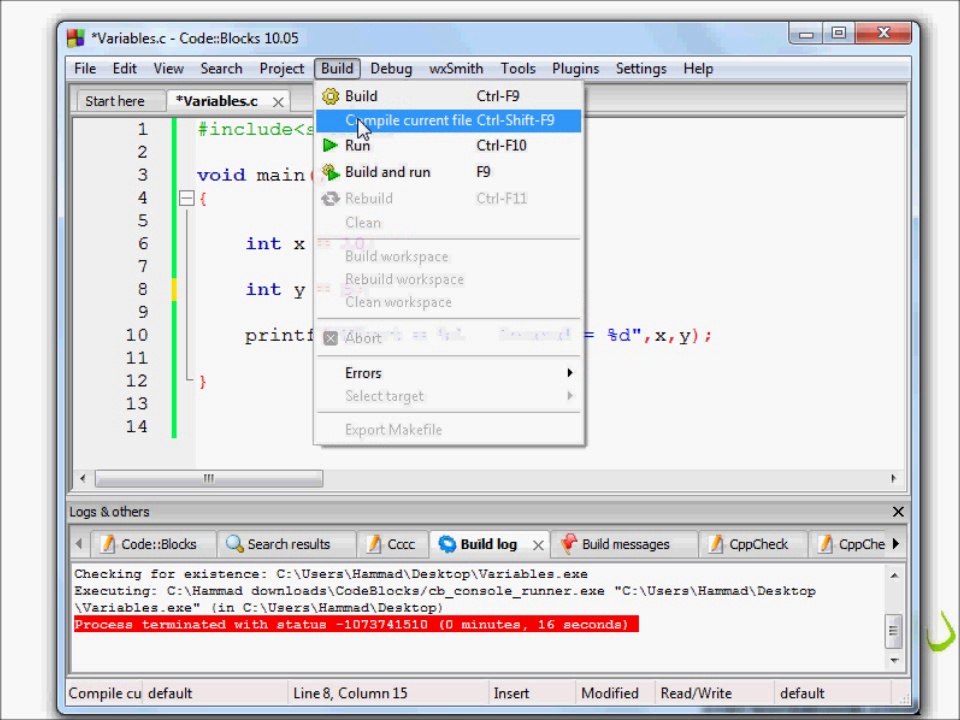Open the Settings menu
Viewport: 960px width, 720px height.
click(641, 69)
